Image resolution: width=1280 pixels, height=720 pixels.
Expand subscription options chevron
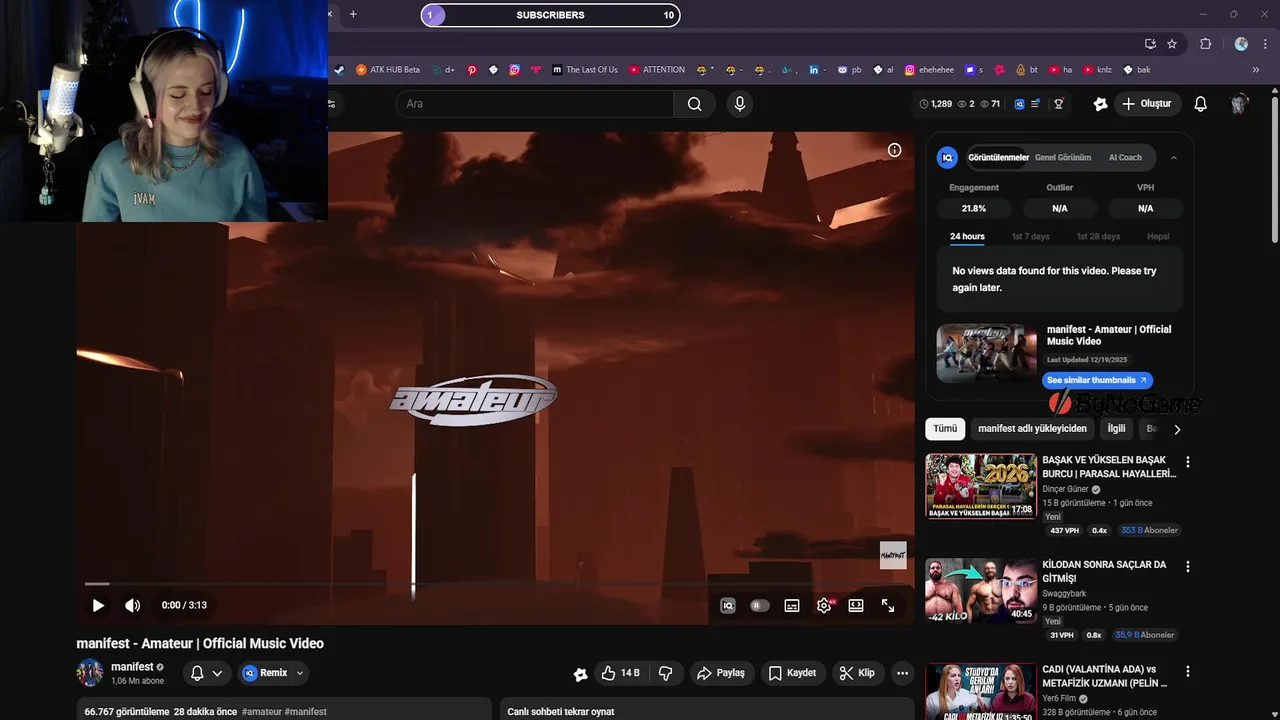[x=217, y=673]
